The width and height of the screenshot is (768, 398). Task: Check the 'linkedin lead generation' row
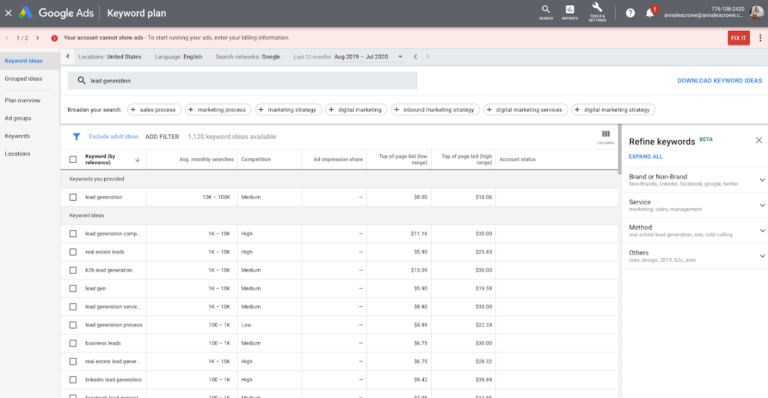click(x=73, y=380)
